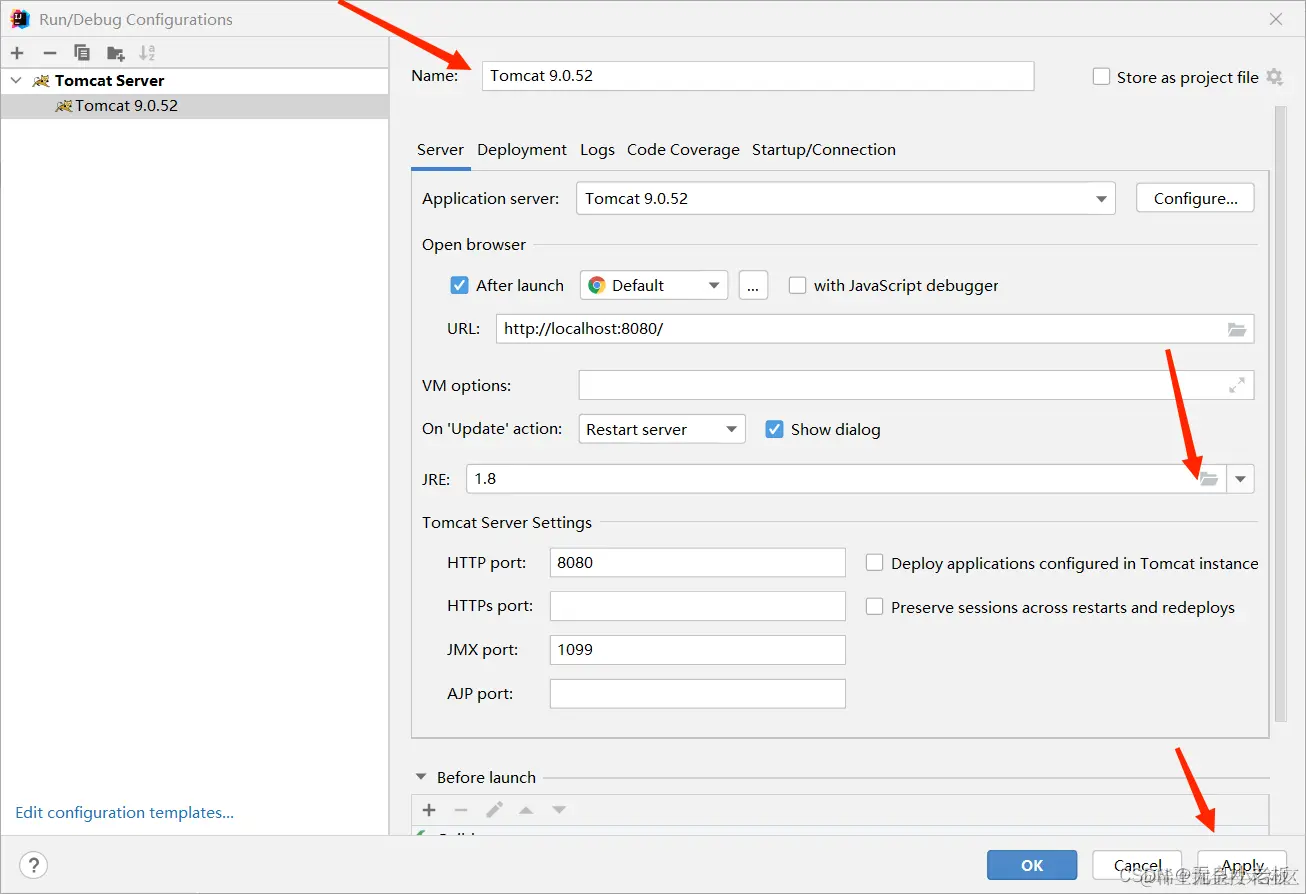1306x894 pixels.
Task: Open settings gear next to Store as project file
Action: coord(1274,77)
